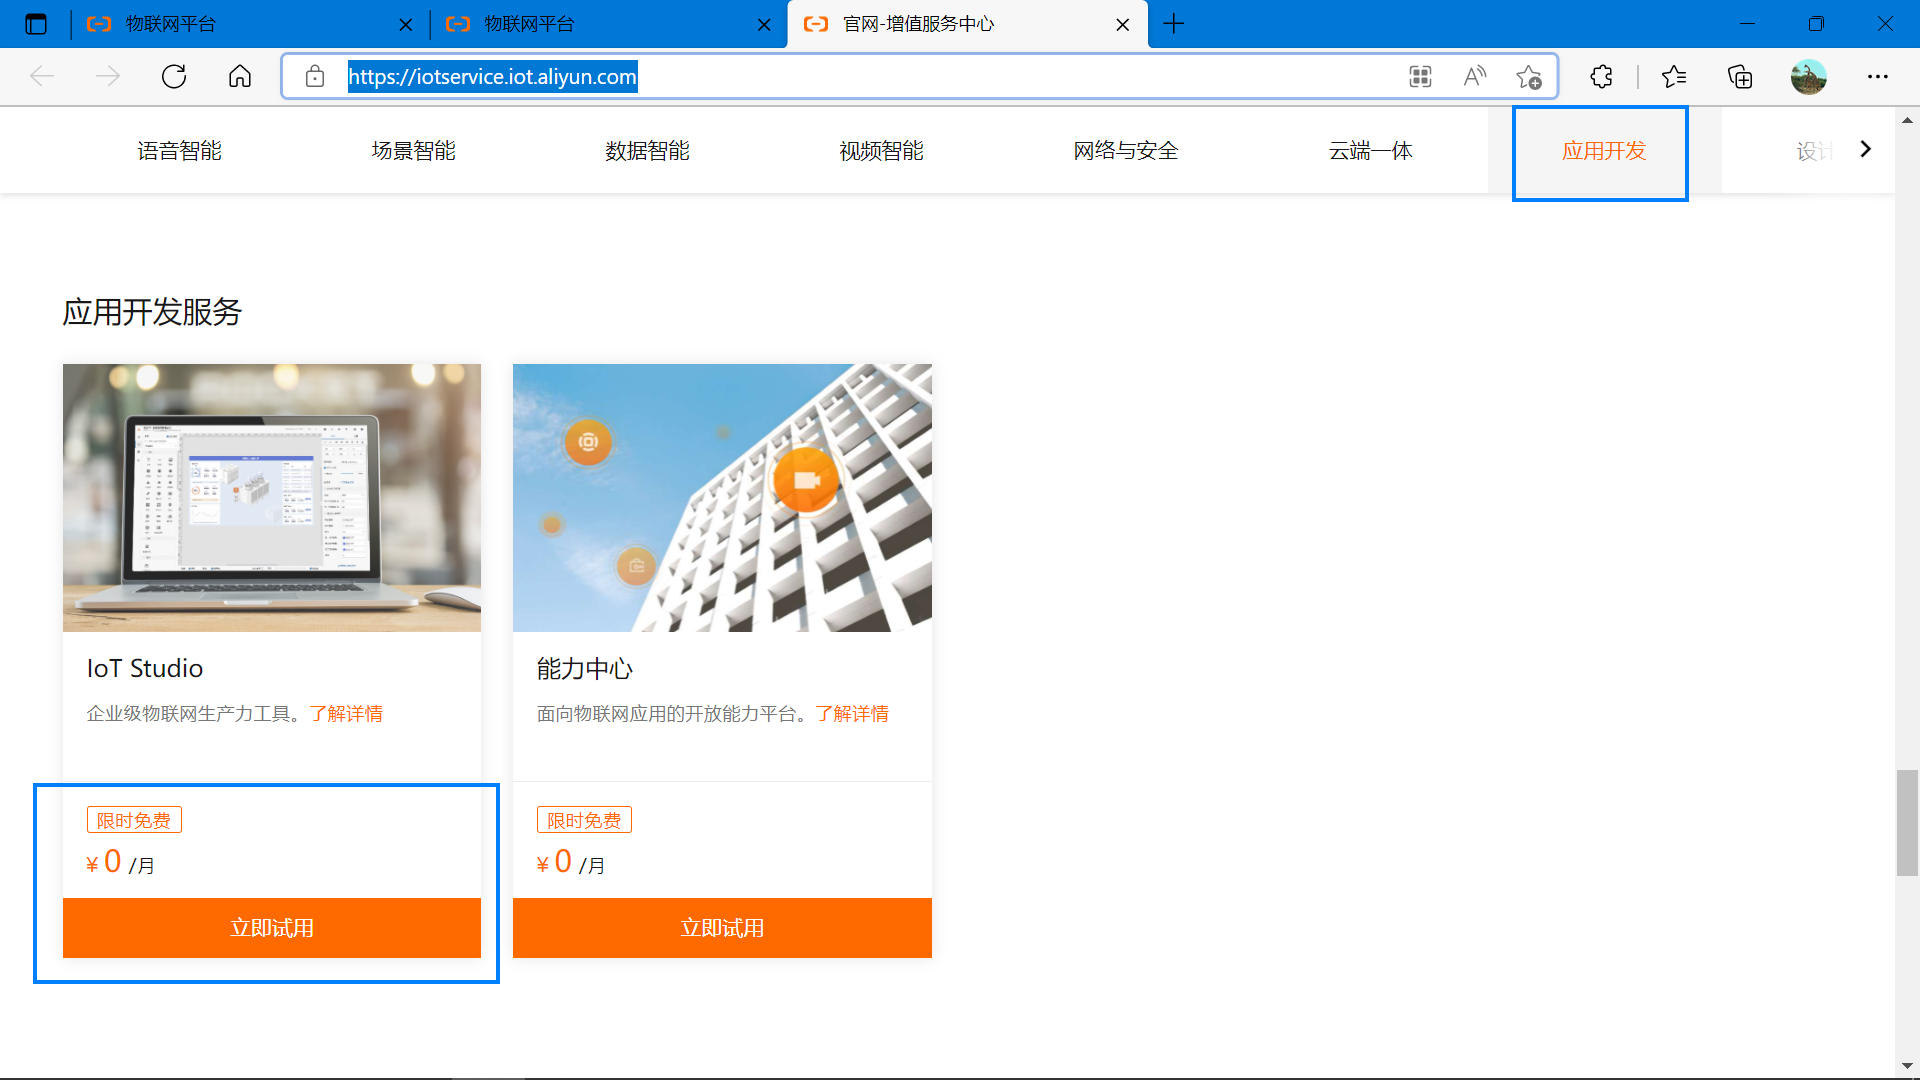
Task: Select the 官网-增值服务中心 tab
Action: (967, 24)
